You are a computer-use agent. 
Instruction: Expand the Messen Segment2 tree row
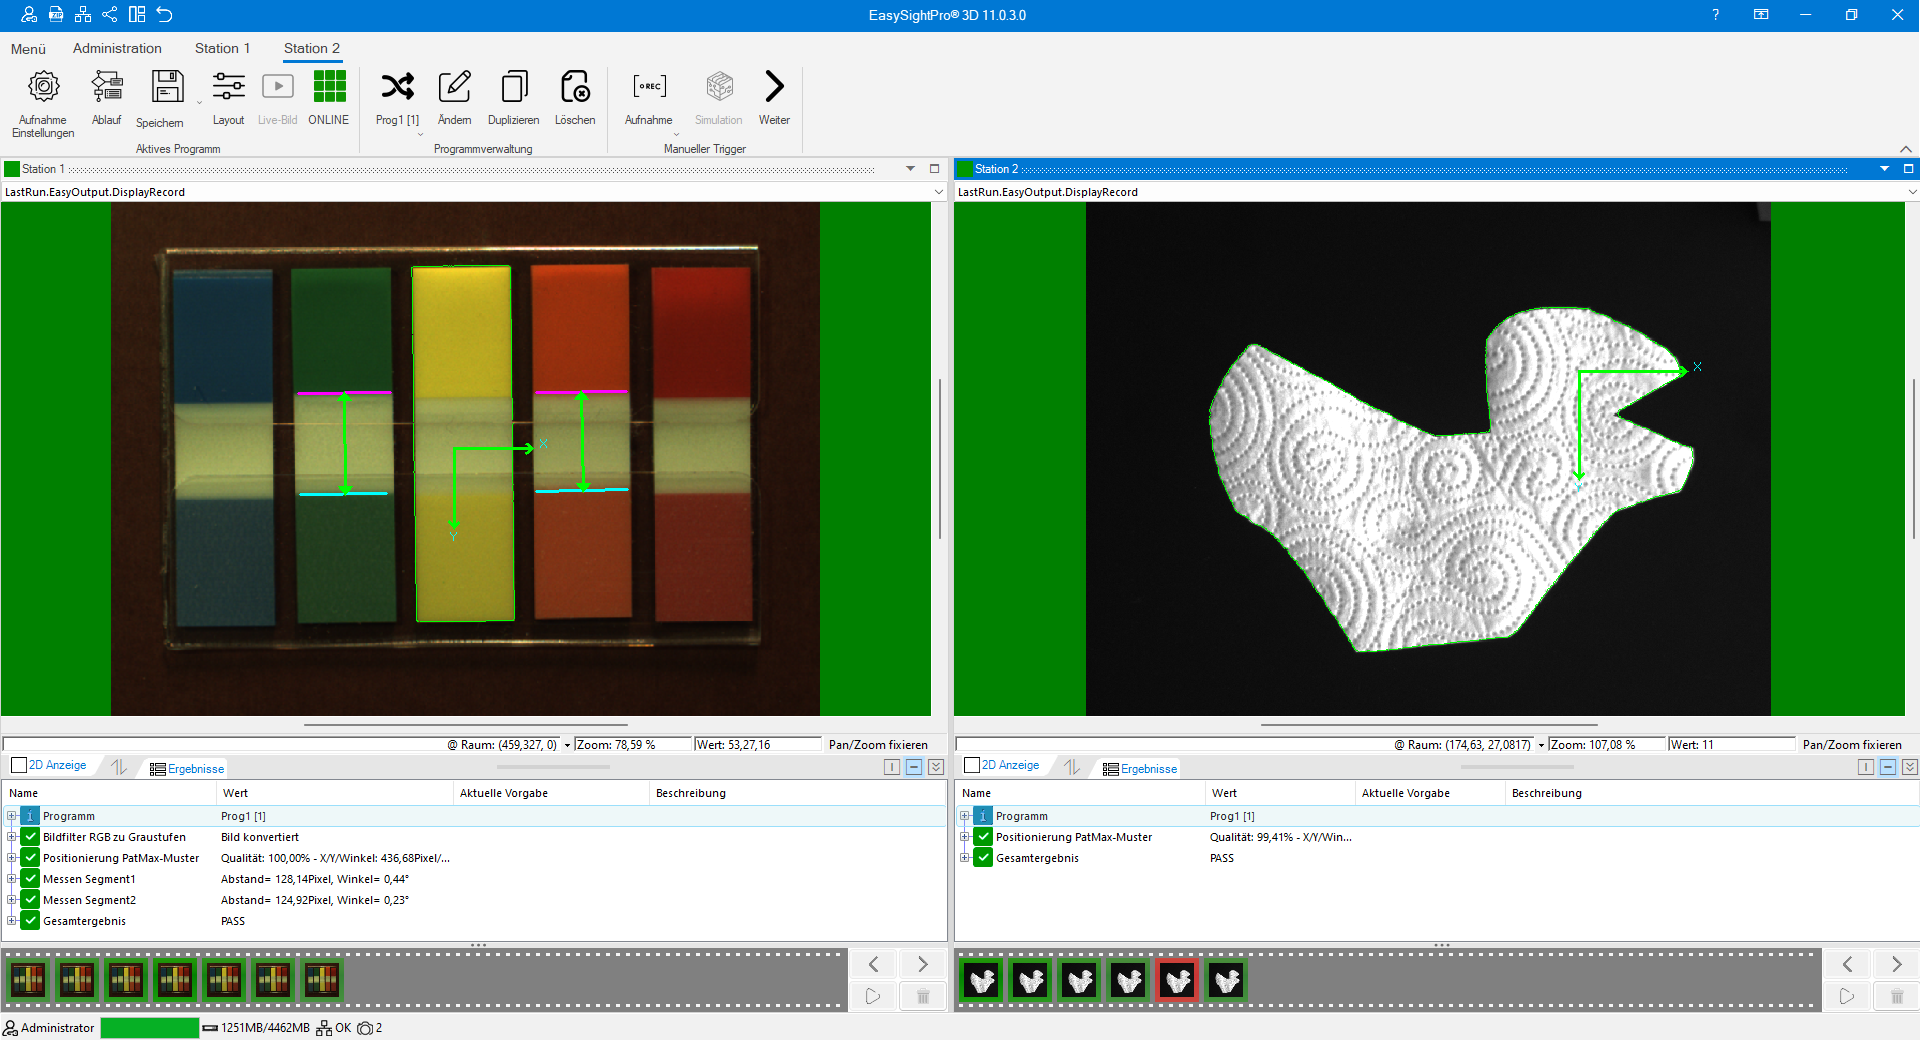point(12,900)
